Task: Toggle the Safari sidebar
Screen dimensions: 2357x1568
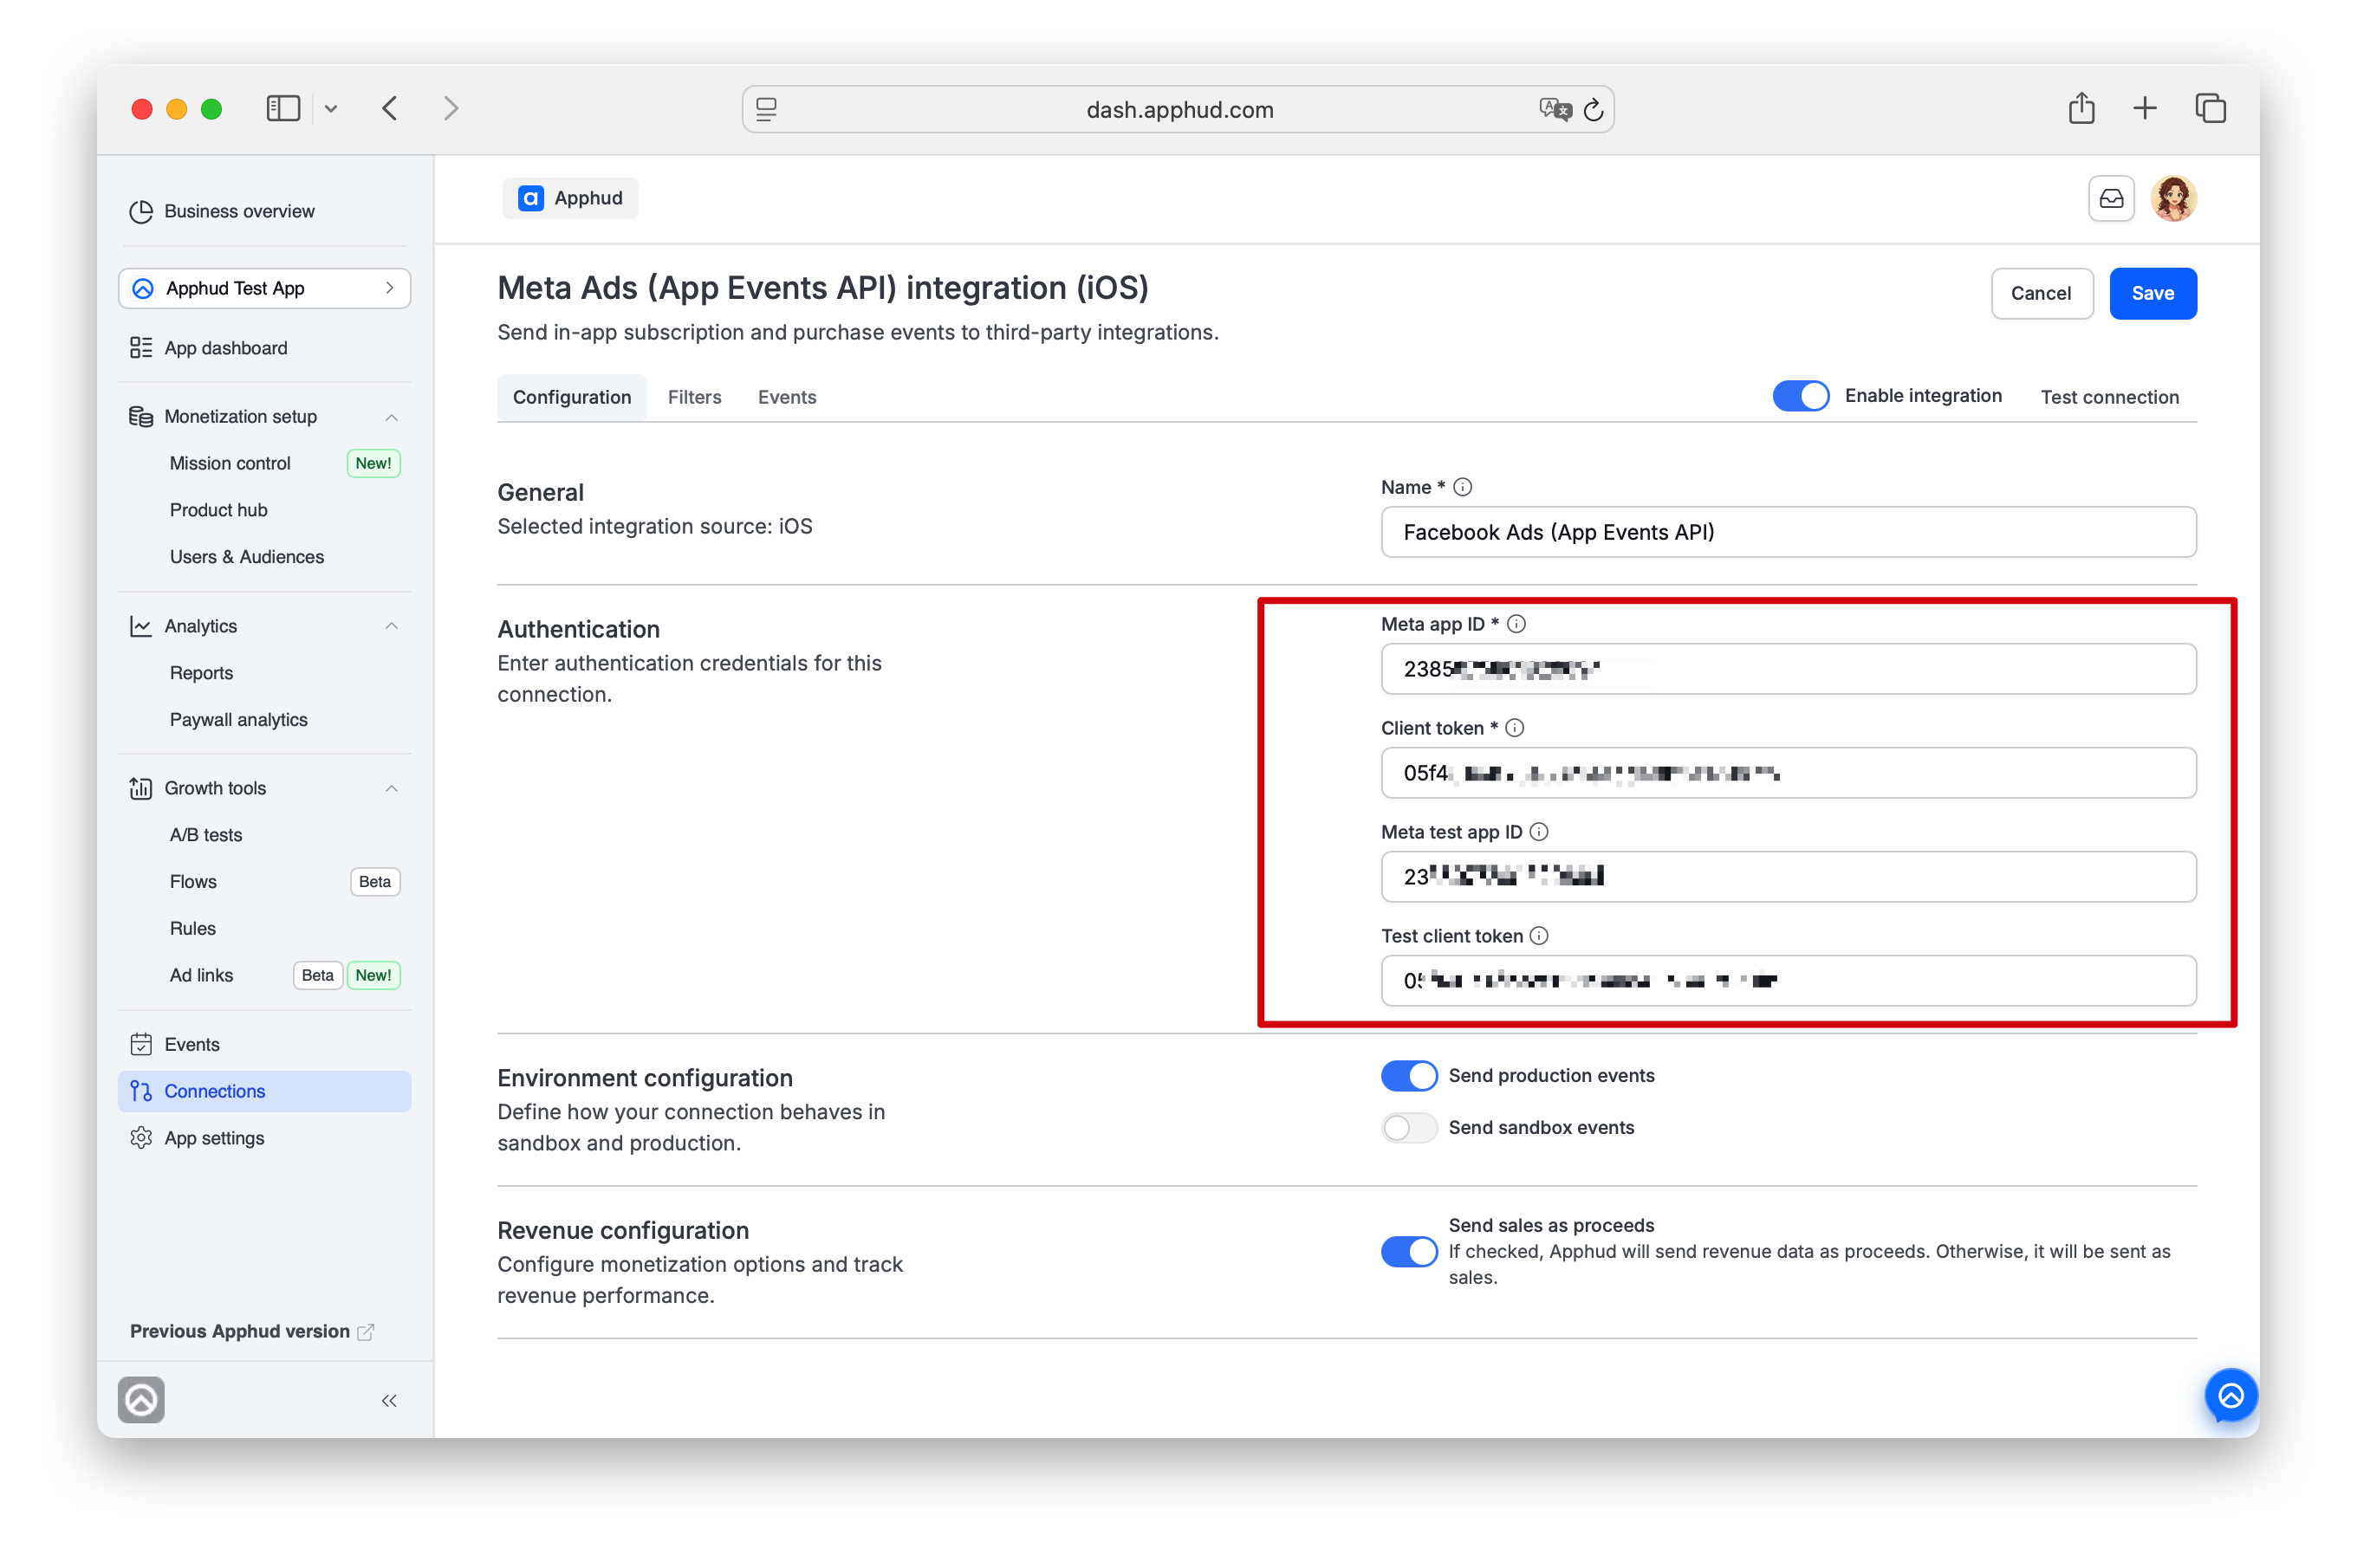Action: tap(283, 108)
